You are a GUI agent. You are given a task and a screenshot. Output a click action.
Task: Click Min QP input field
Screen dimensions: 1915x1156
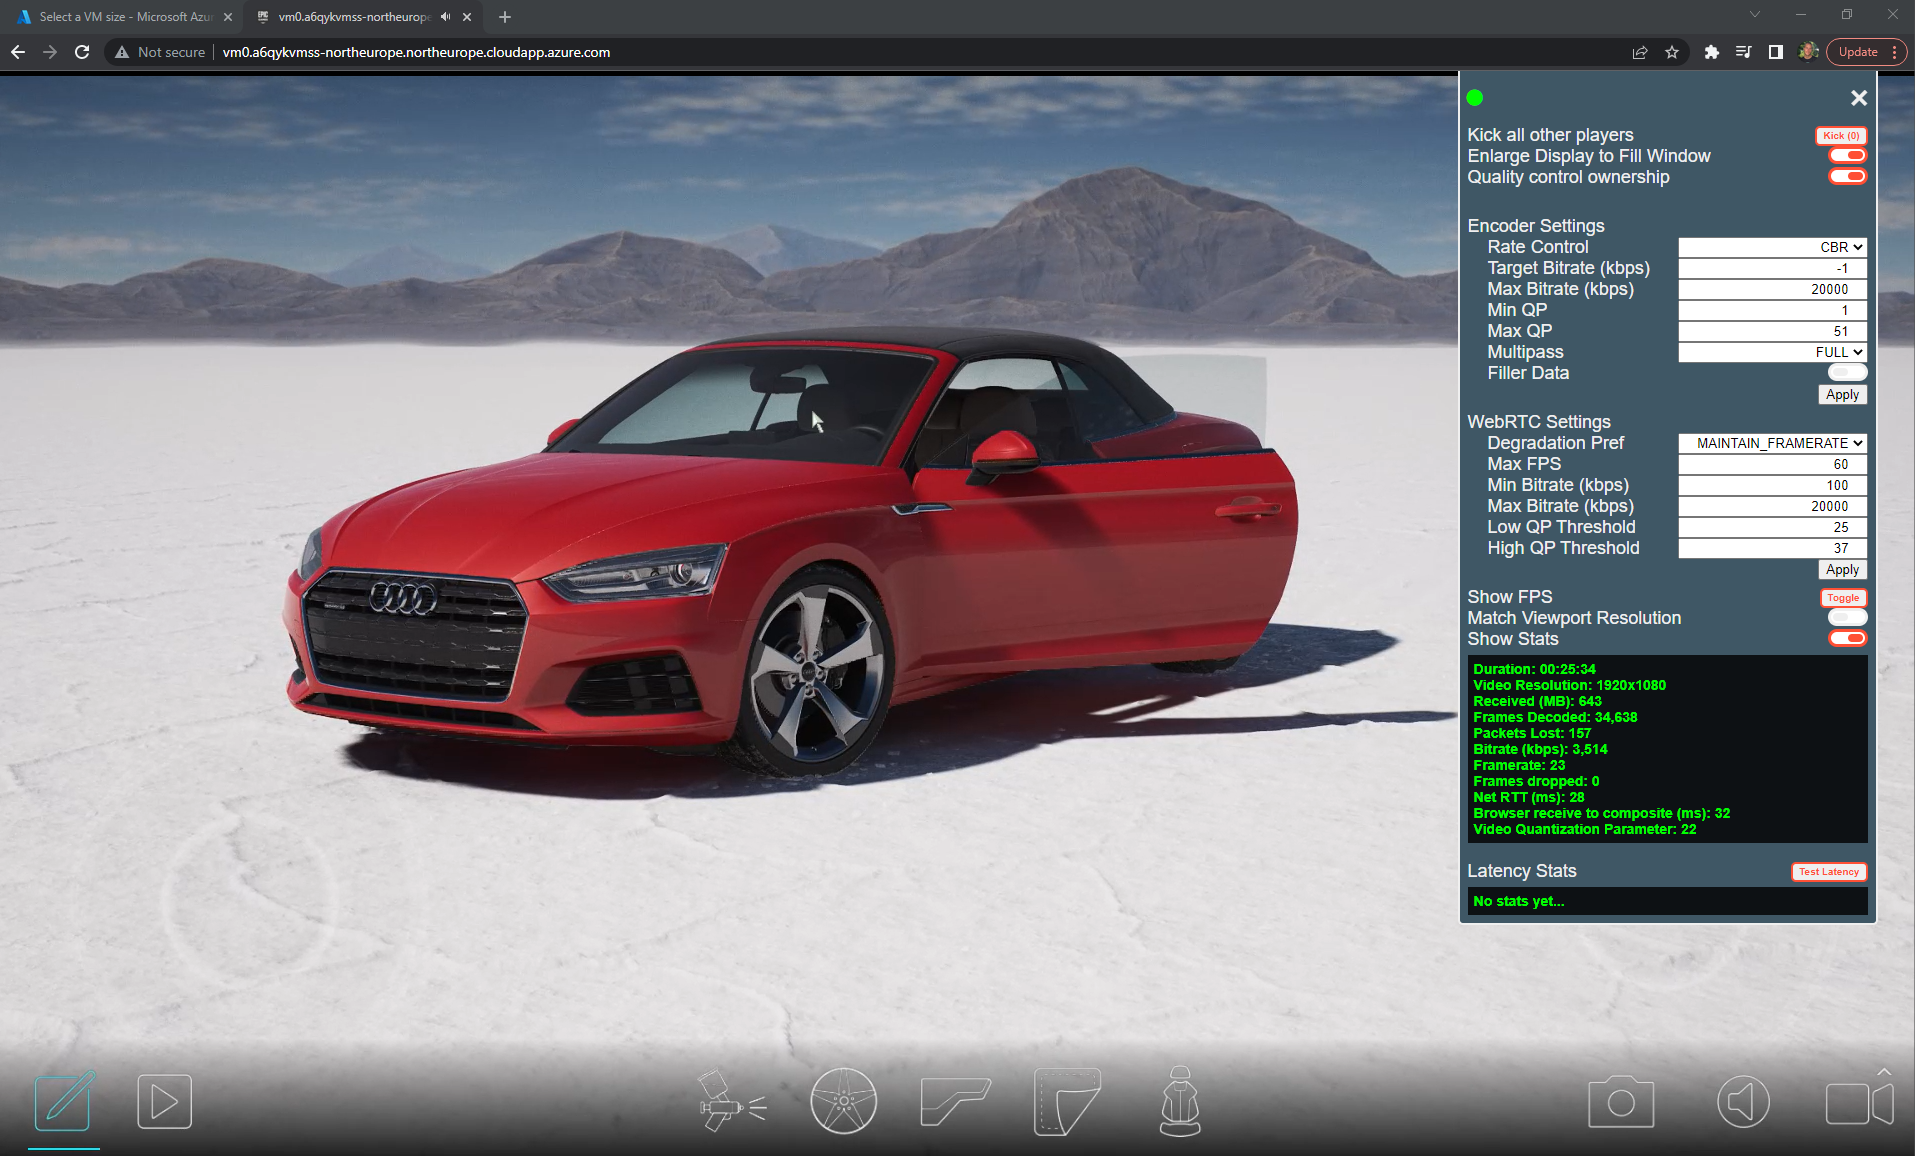tap(1772, 310)
